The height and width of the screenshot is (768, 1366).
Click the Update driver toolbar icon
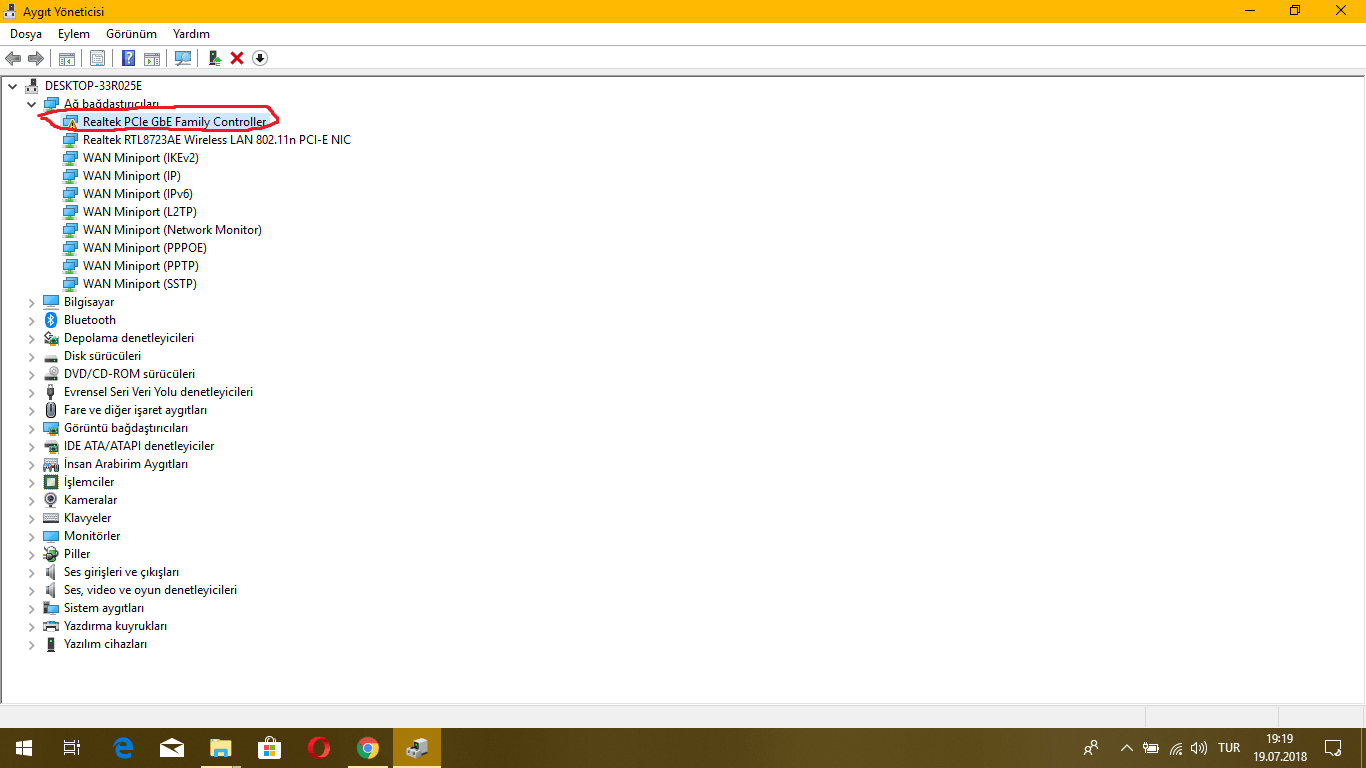pos(215,58)
